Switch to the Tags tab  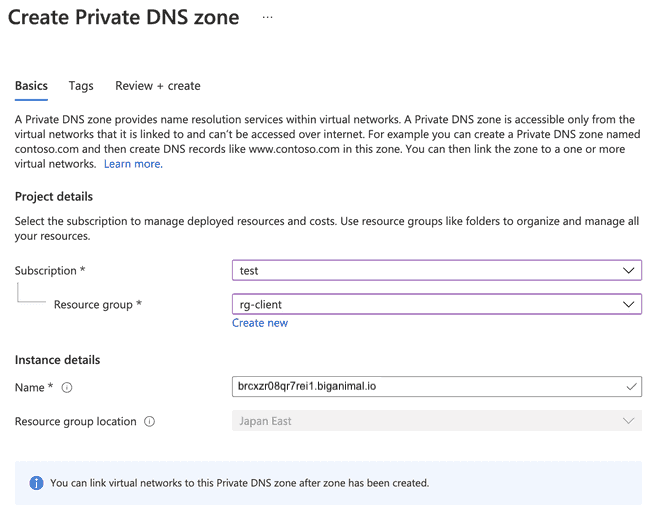(x=81, y=86)
